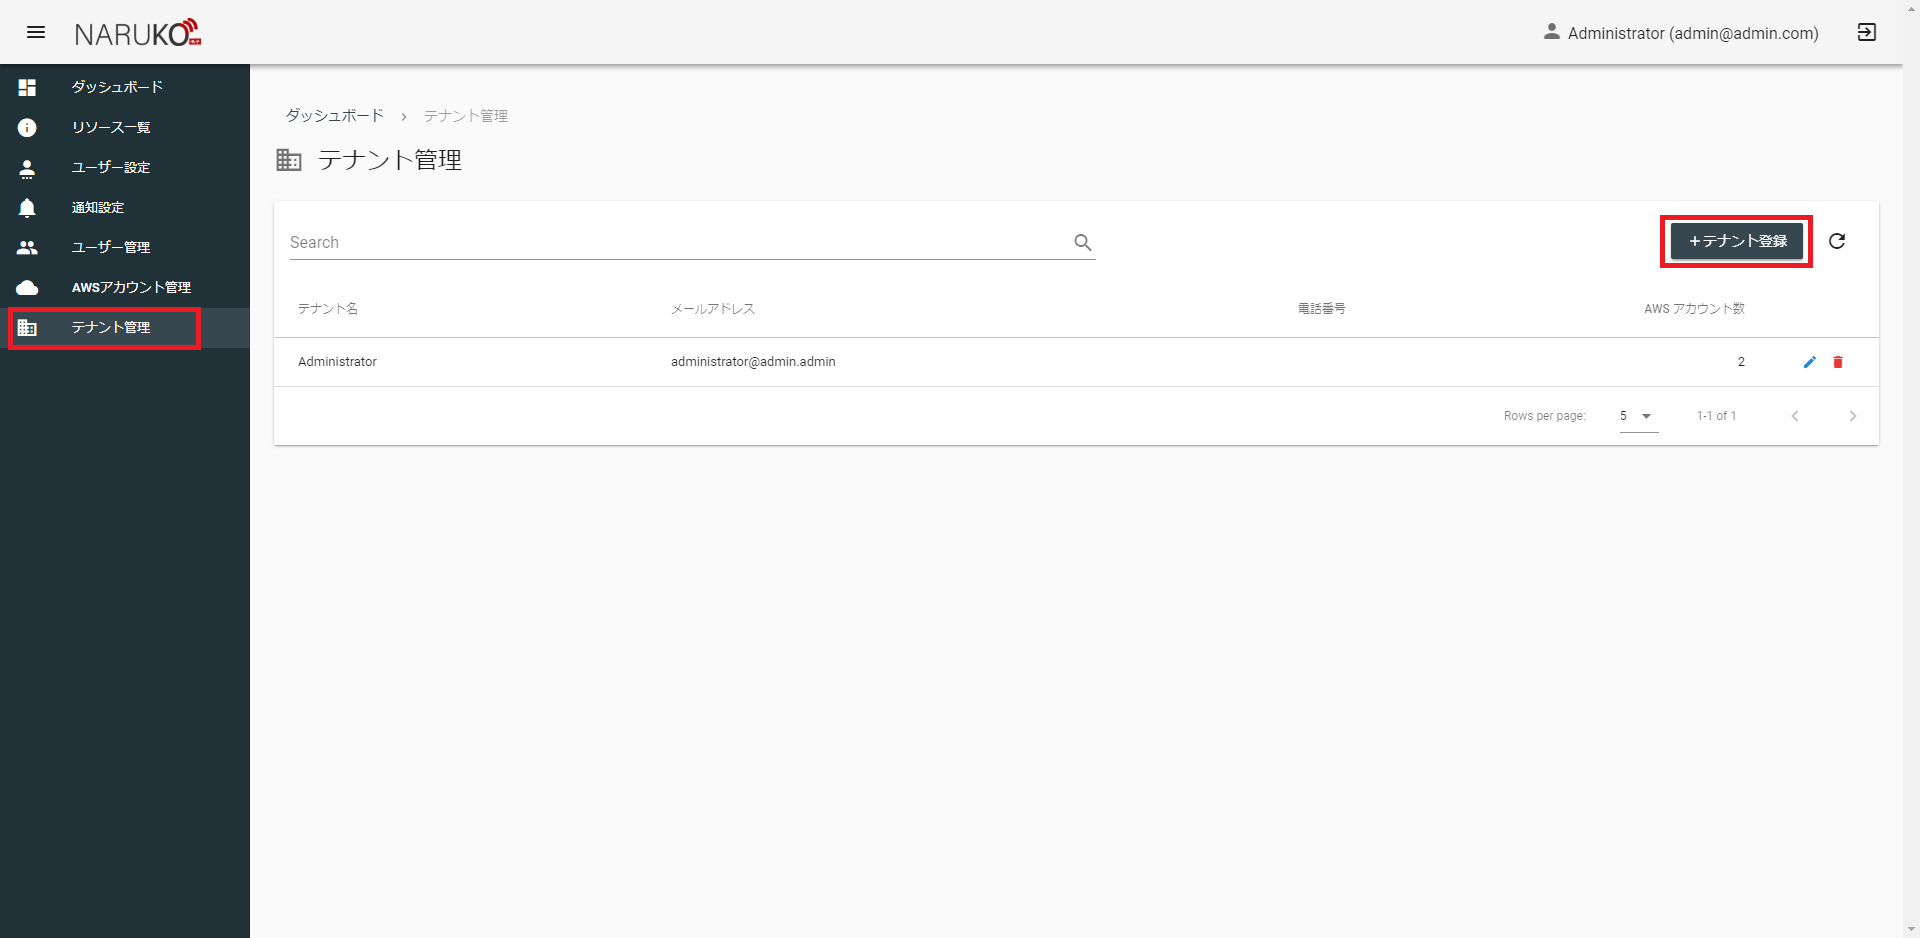
Task: Click the AWS account count 2 cell
Action: (x=1741, y=362)
